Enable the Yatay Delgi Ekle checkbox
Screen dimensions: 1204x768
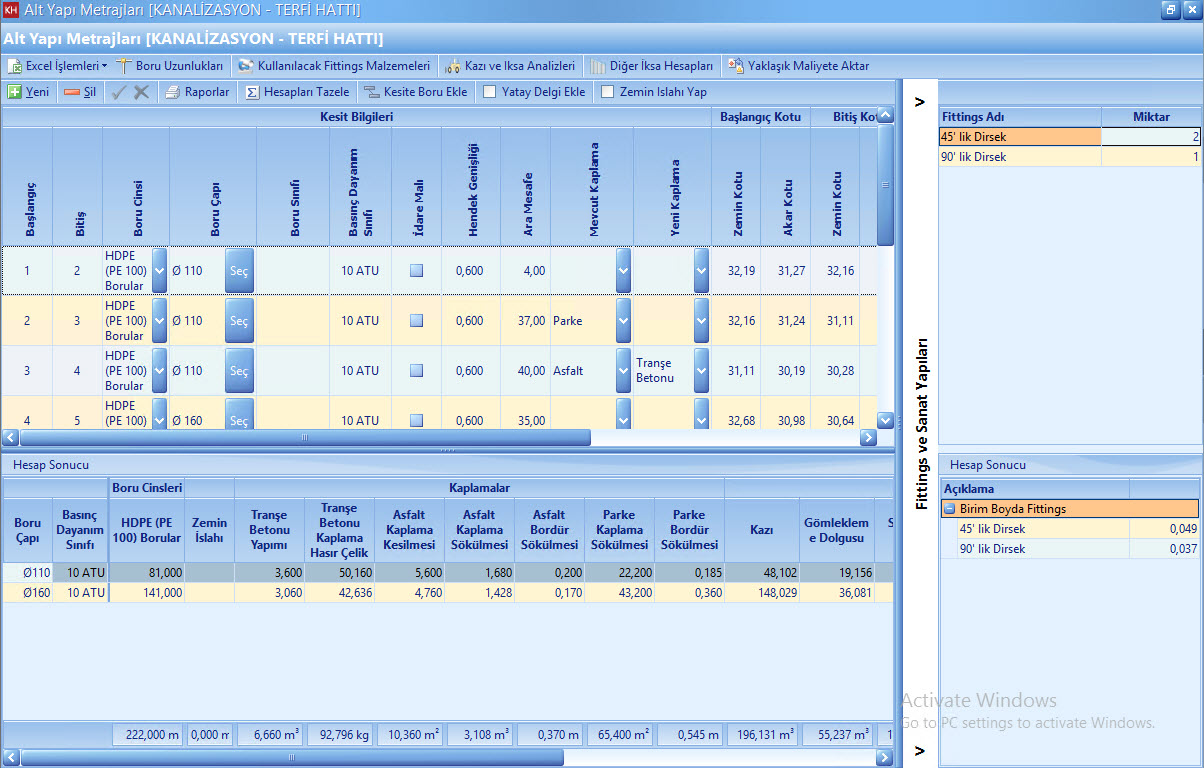490,92
